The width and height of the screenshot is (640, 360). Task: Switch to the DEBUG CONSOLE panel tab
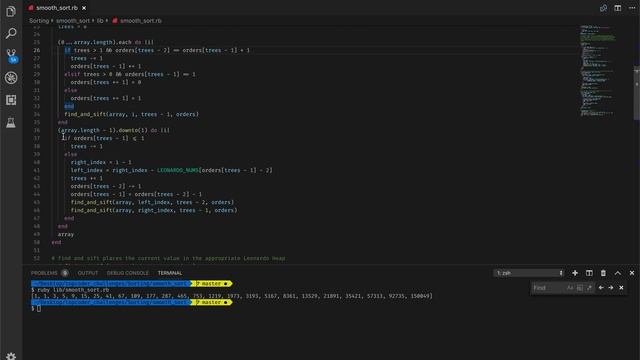[128, 273]
